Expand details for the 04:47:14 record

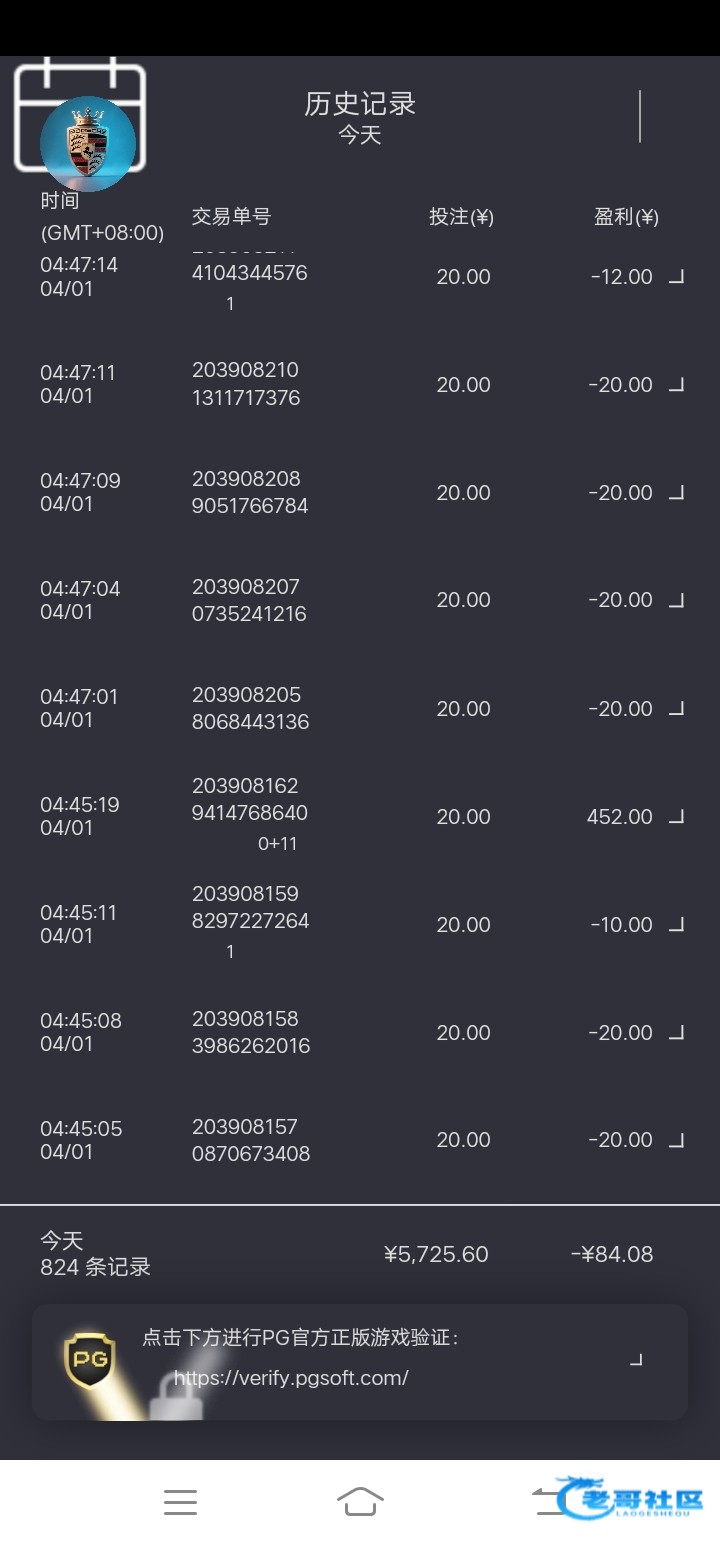pos(676,277)
